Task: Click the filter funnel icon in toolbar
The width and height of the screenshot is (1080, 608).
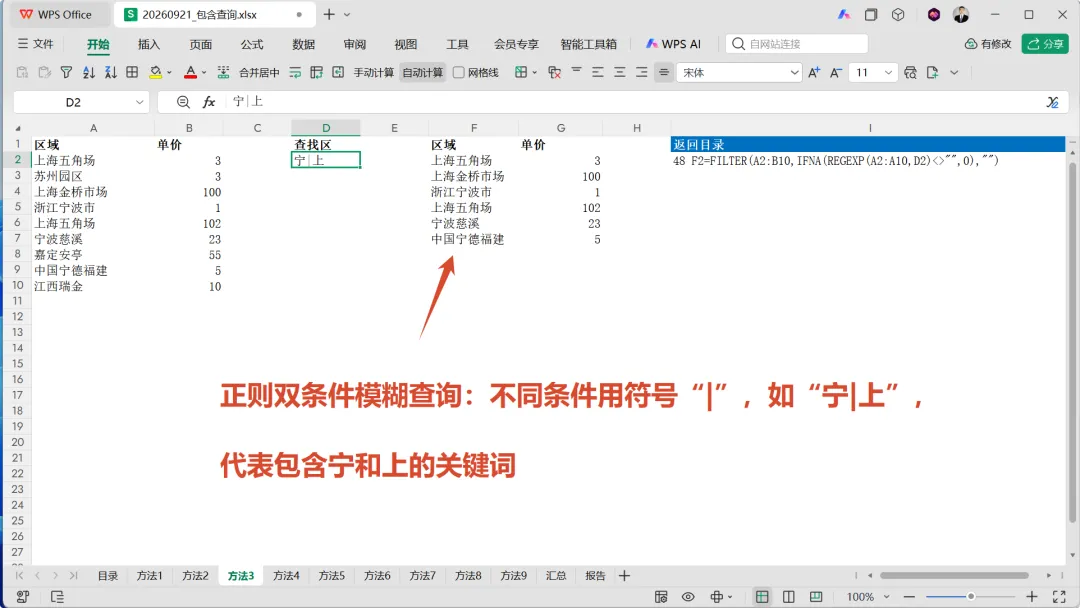Action: tap(66, 72)
